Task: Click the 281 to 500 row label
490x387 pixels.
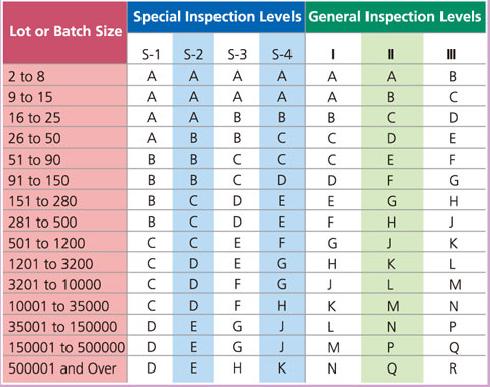Action: click(x=43, y=222)
